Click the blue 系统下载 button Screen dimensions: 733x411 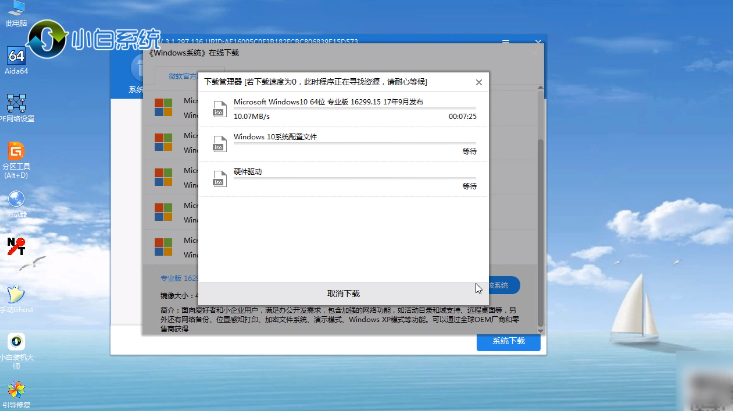[x=509, y=341]
